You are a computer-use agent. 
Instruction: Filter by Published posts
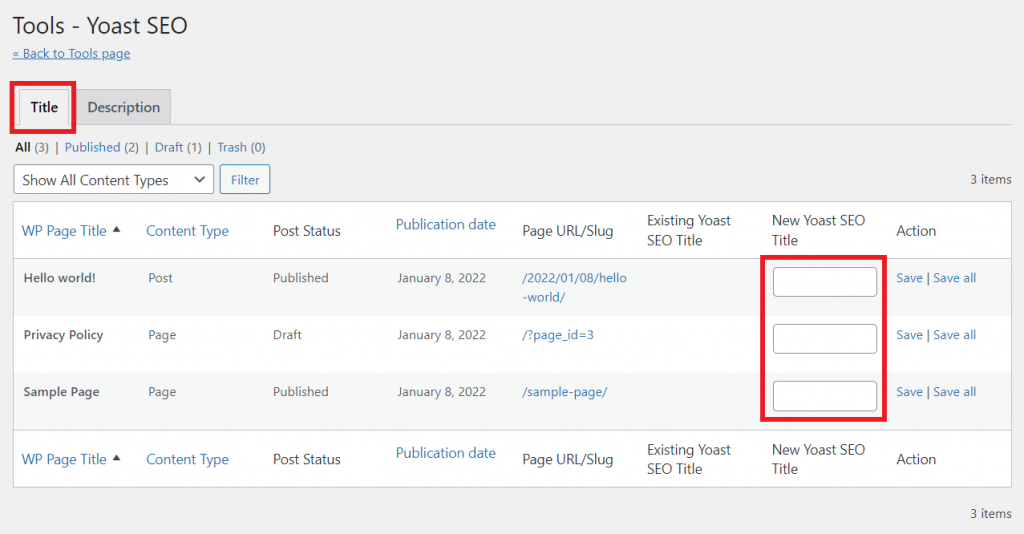(92, 148)
